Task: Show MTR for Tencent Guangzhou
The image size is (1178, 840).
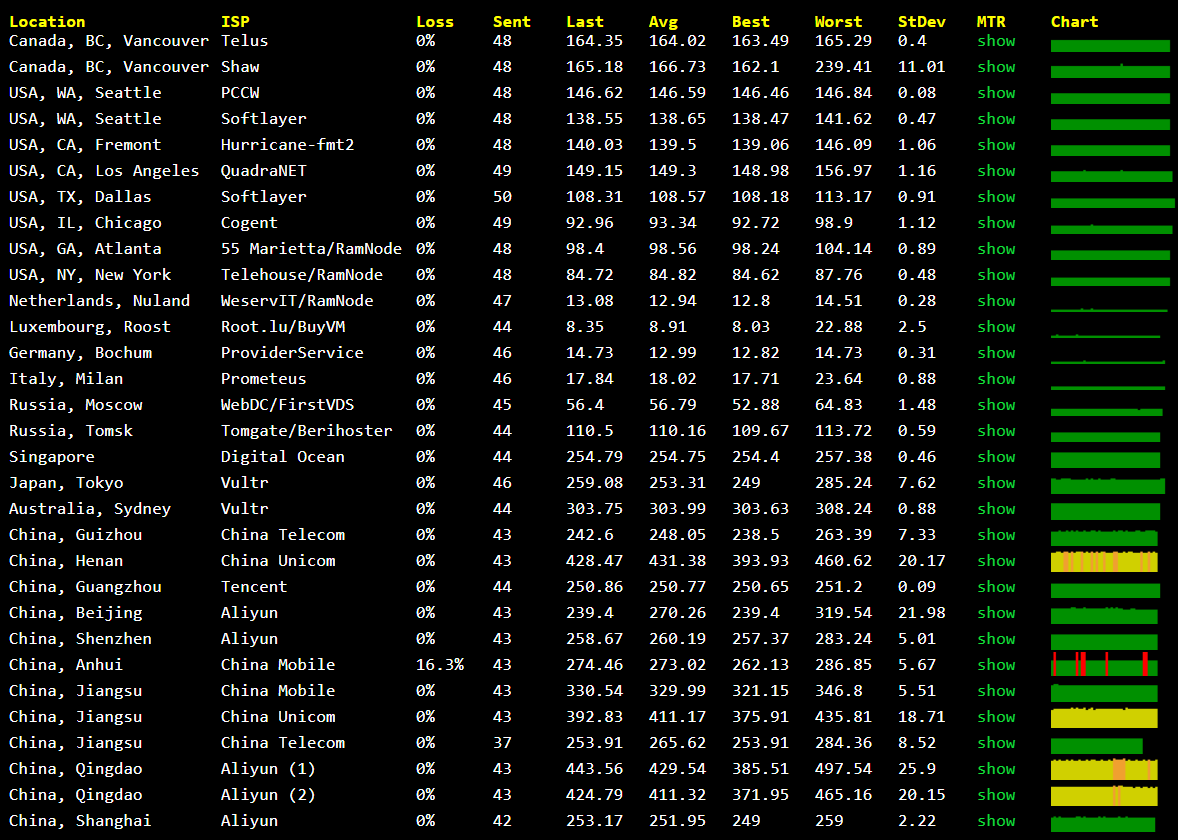Action: 996,587
